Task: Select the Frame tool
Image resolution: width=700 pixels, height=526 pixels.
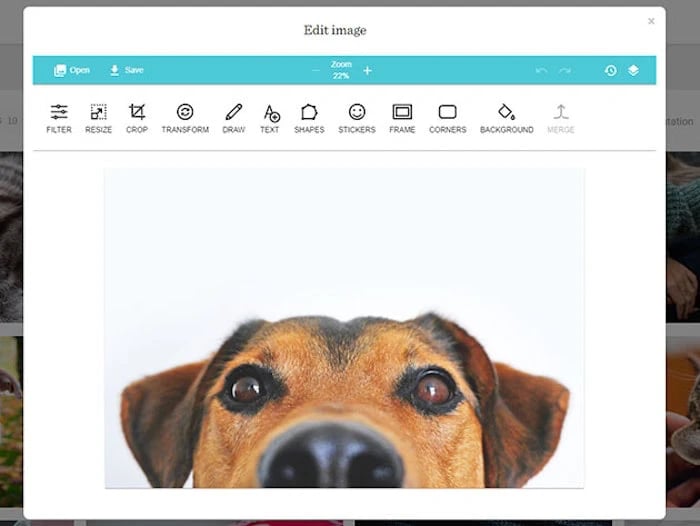Action: (x=402, y=118)
